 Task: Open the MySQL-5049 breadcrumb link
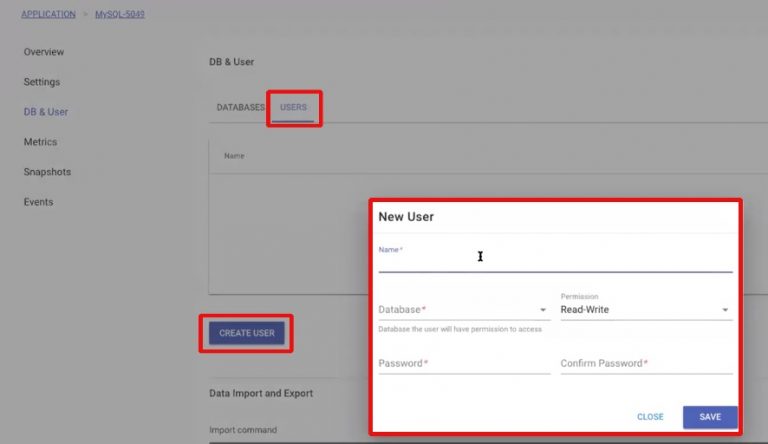(122, 14)
